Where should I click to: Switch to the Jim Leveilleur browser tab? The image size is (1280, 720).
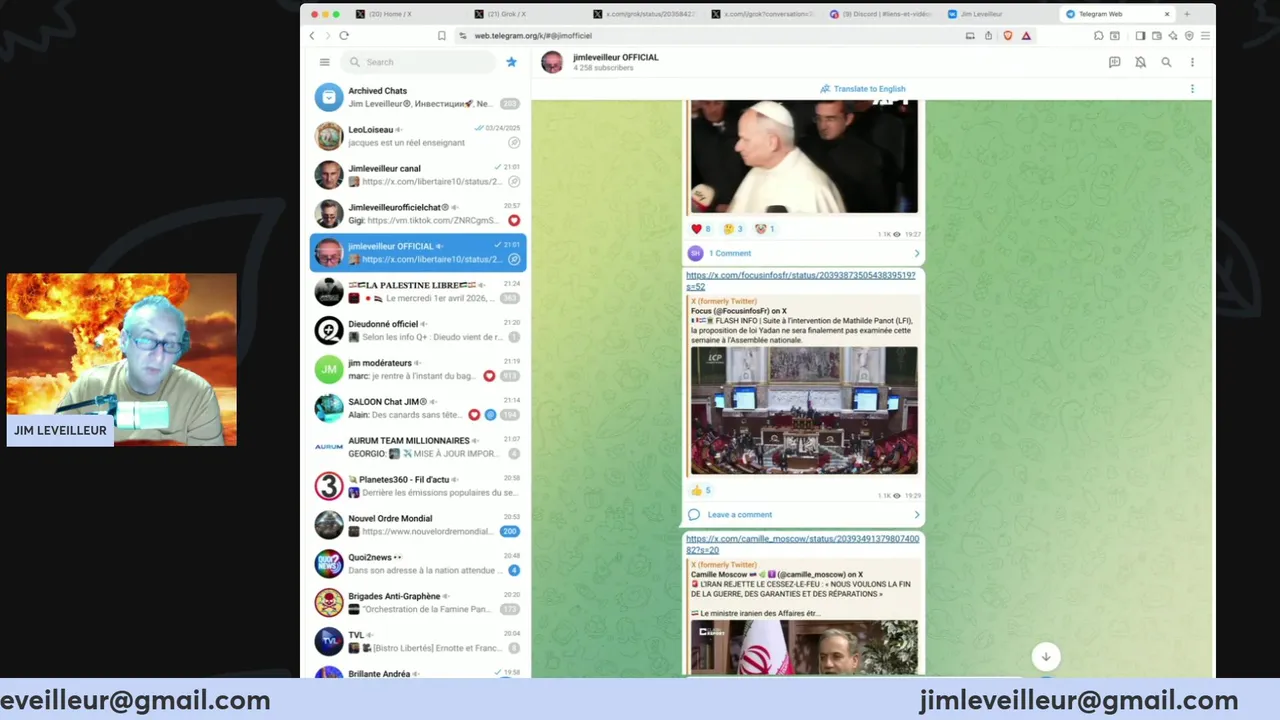998,14
